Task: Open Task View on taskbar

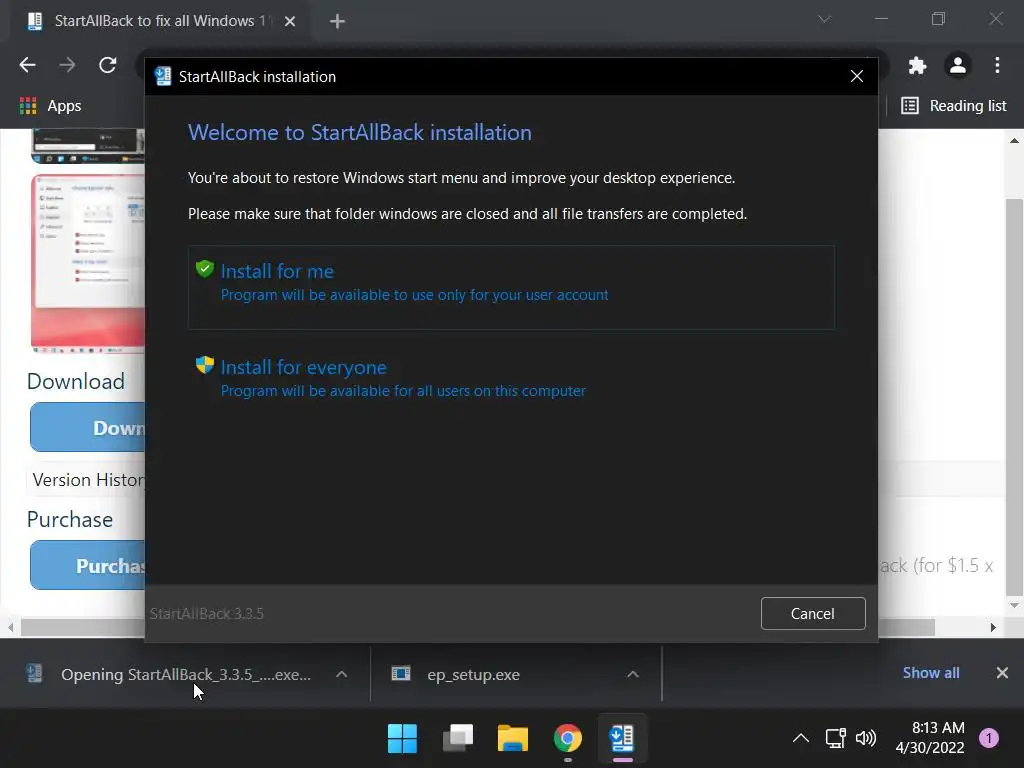Action: (x=458, y=739)
